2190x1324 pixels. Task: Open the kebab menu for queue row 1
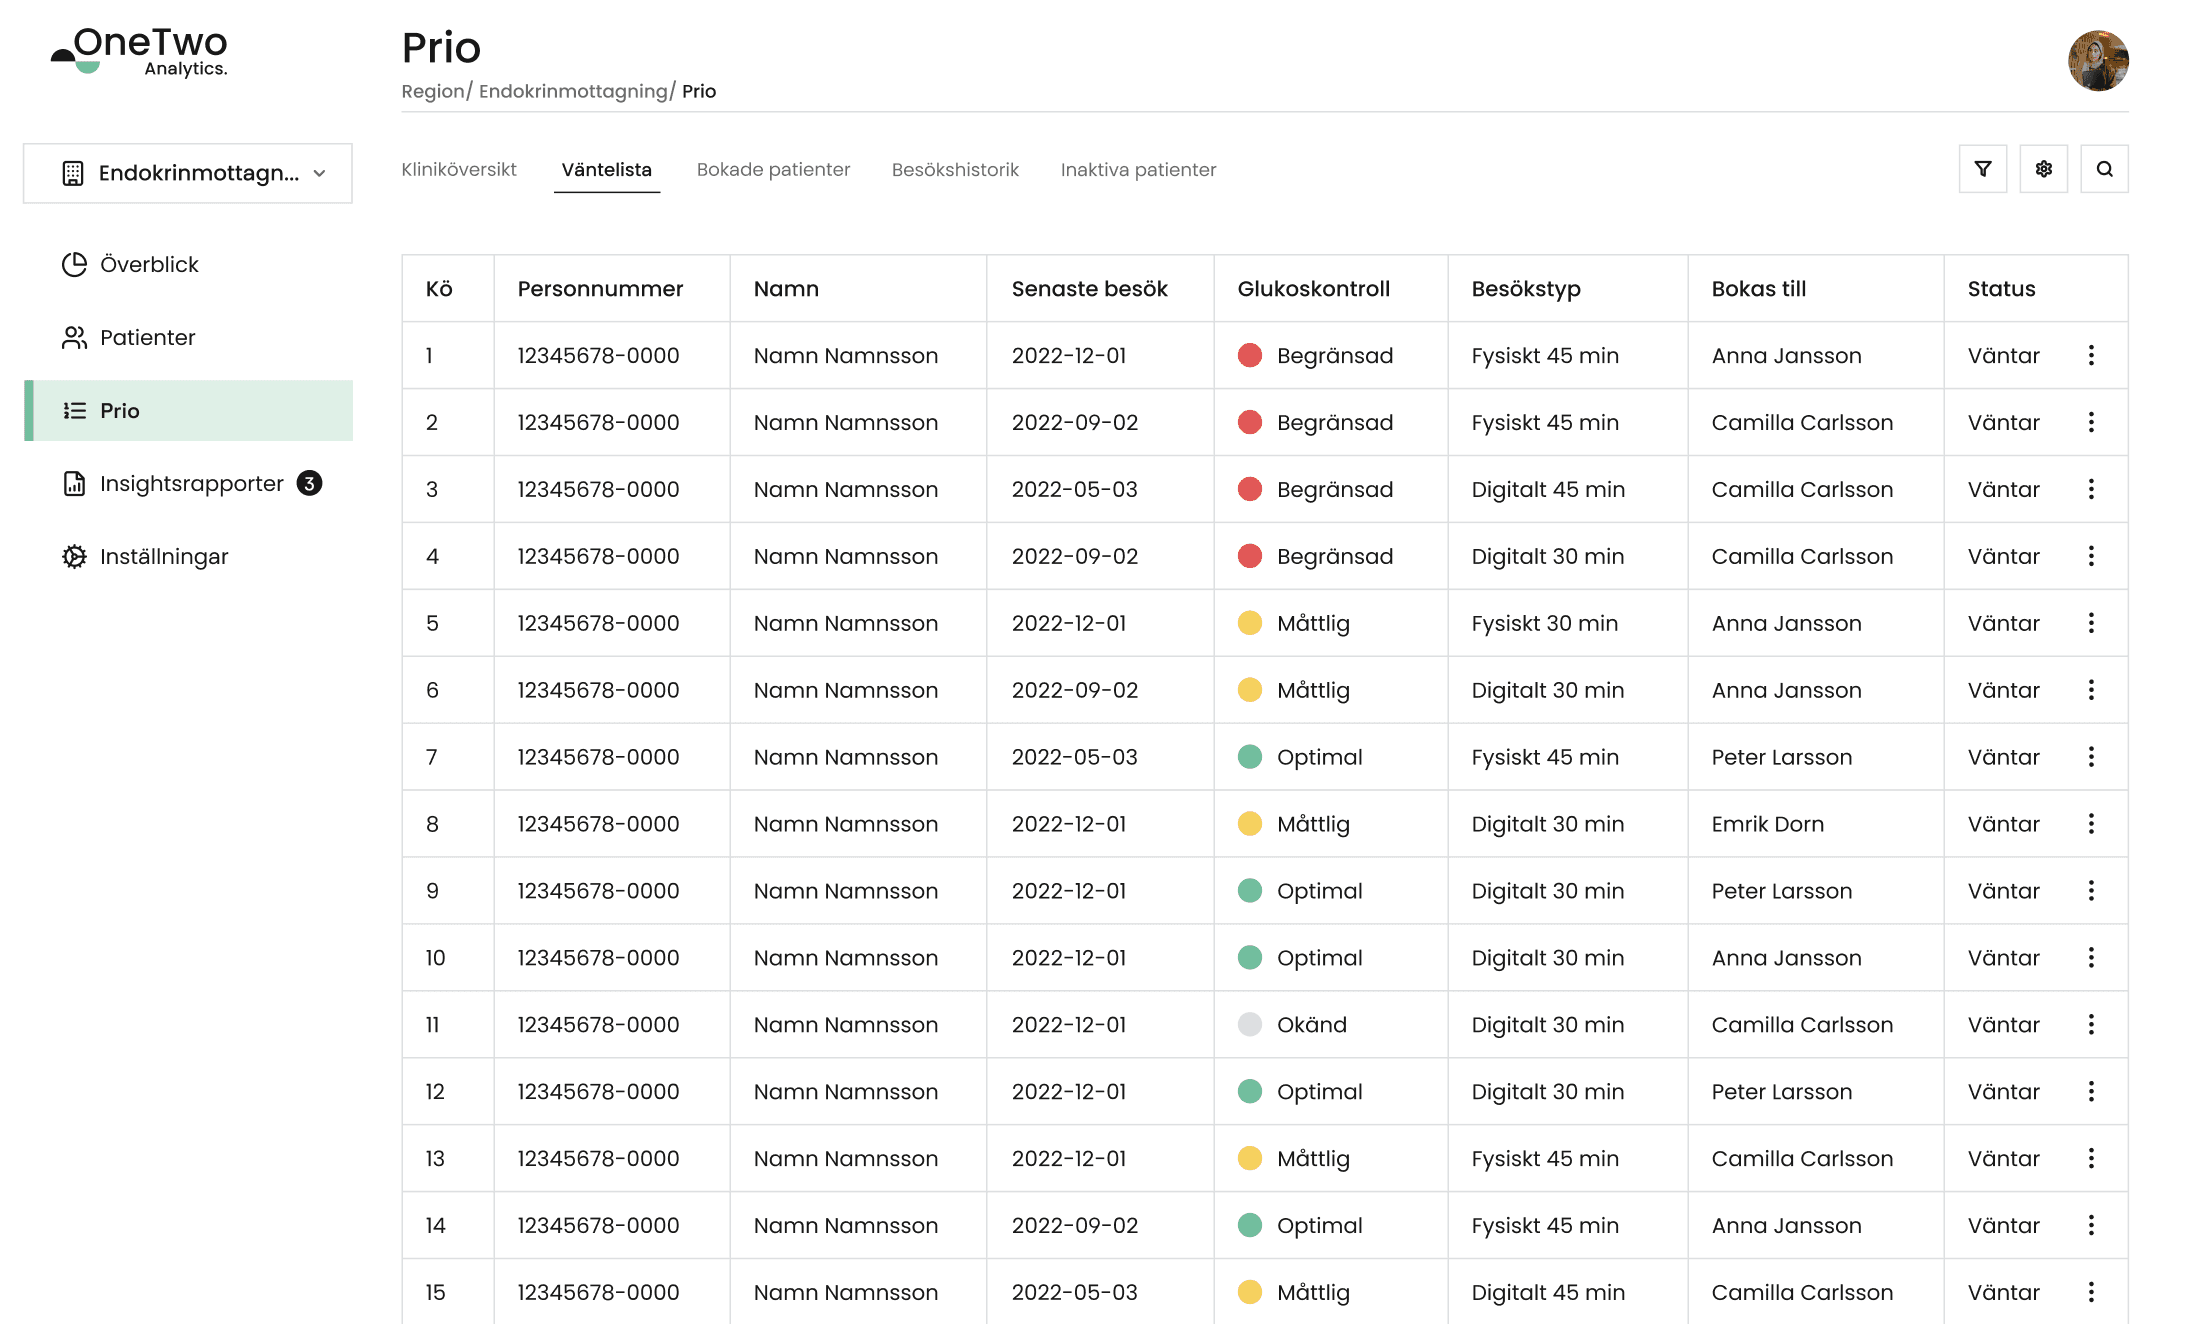[2091, 355]
